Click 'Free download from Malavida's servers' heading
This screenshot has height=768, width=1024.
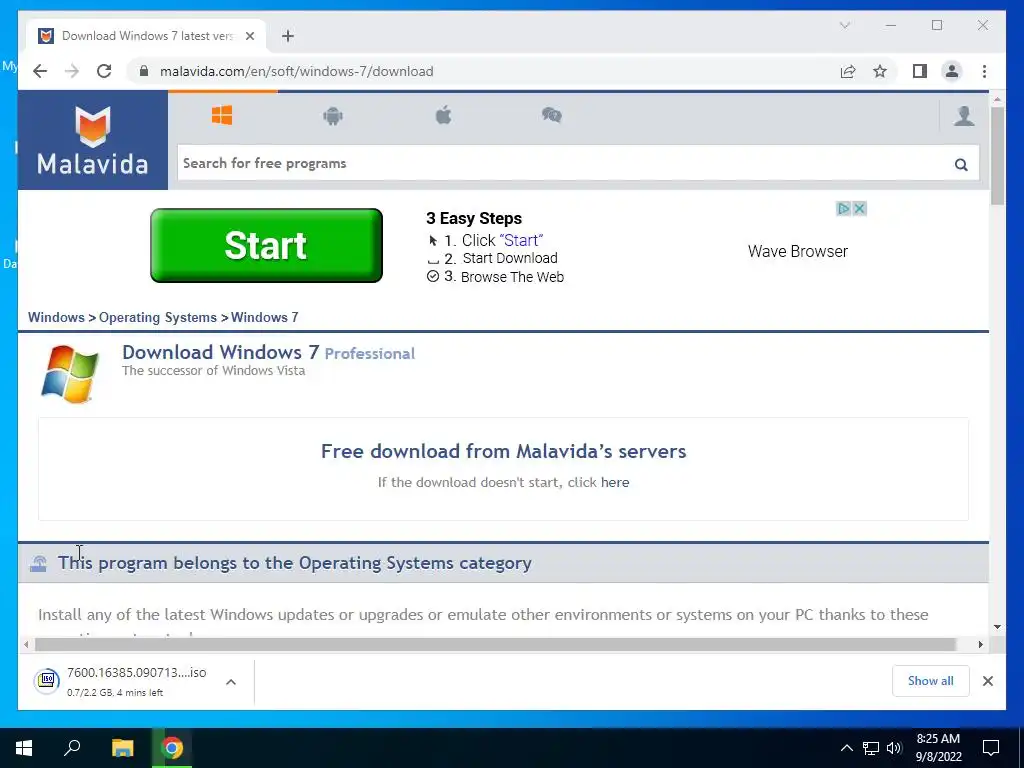tap(504, 451)
